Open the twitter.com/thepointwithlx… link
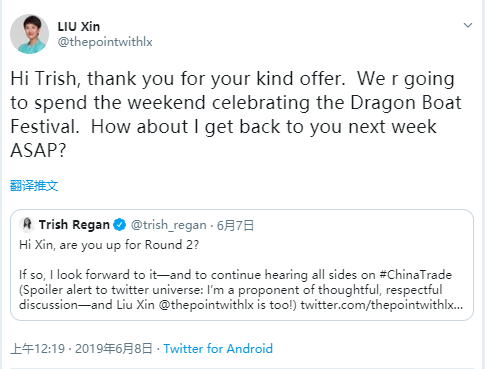Viewport: 485px width, 369px height. 382,305
